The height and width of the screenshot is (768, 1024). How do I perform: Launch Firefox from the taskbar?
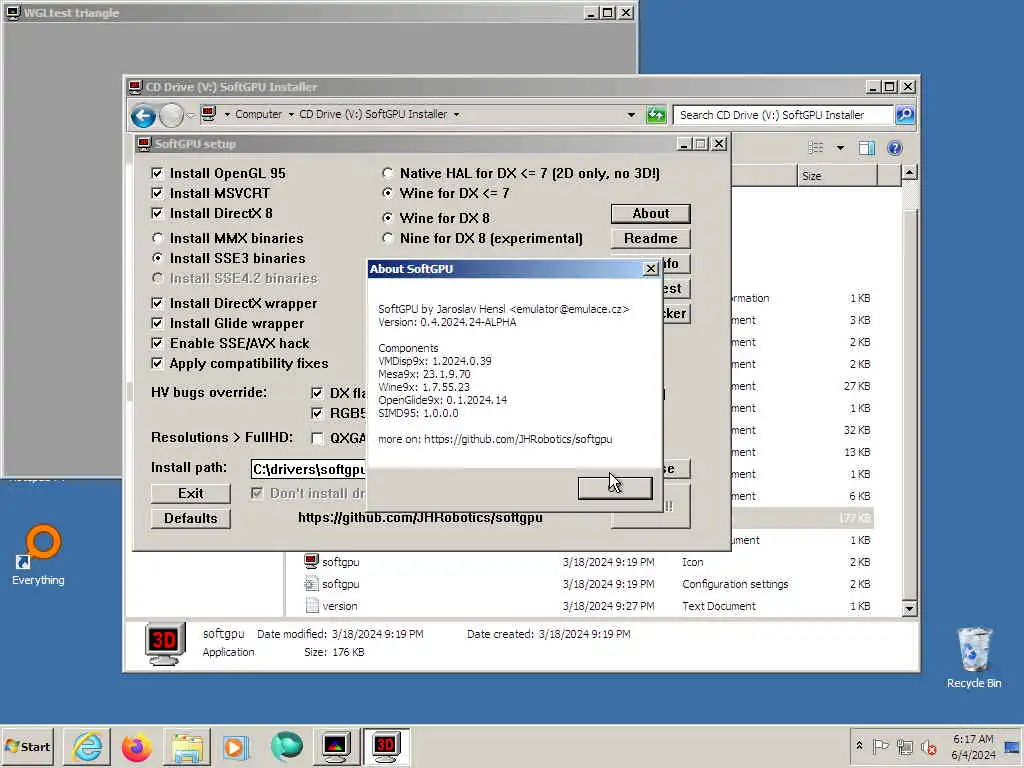[136, 746]
